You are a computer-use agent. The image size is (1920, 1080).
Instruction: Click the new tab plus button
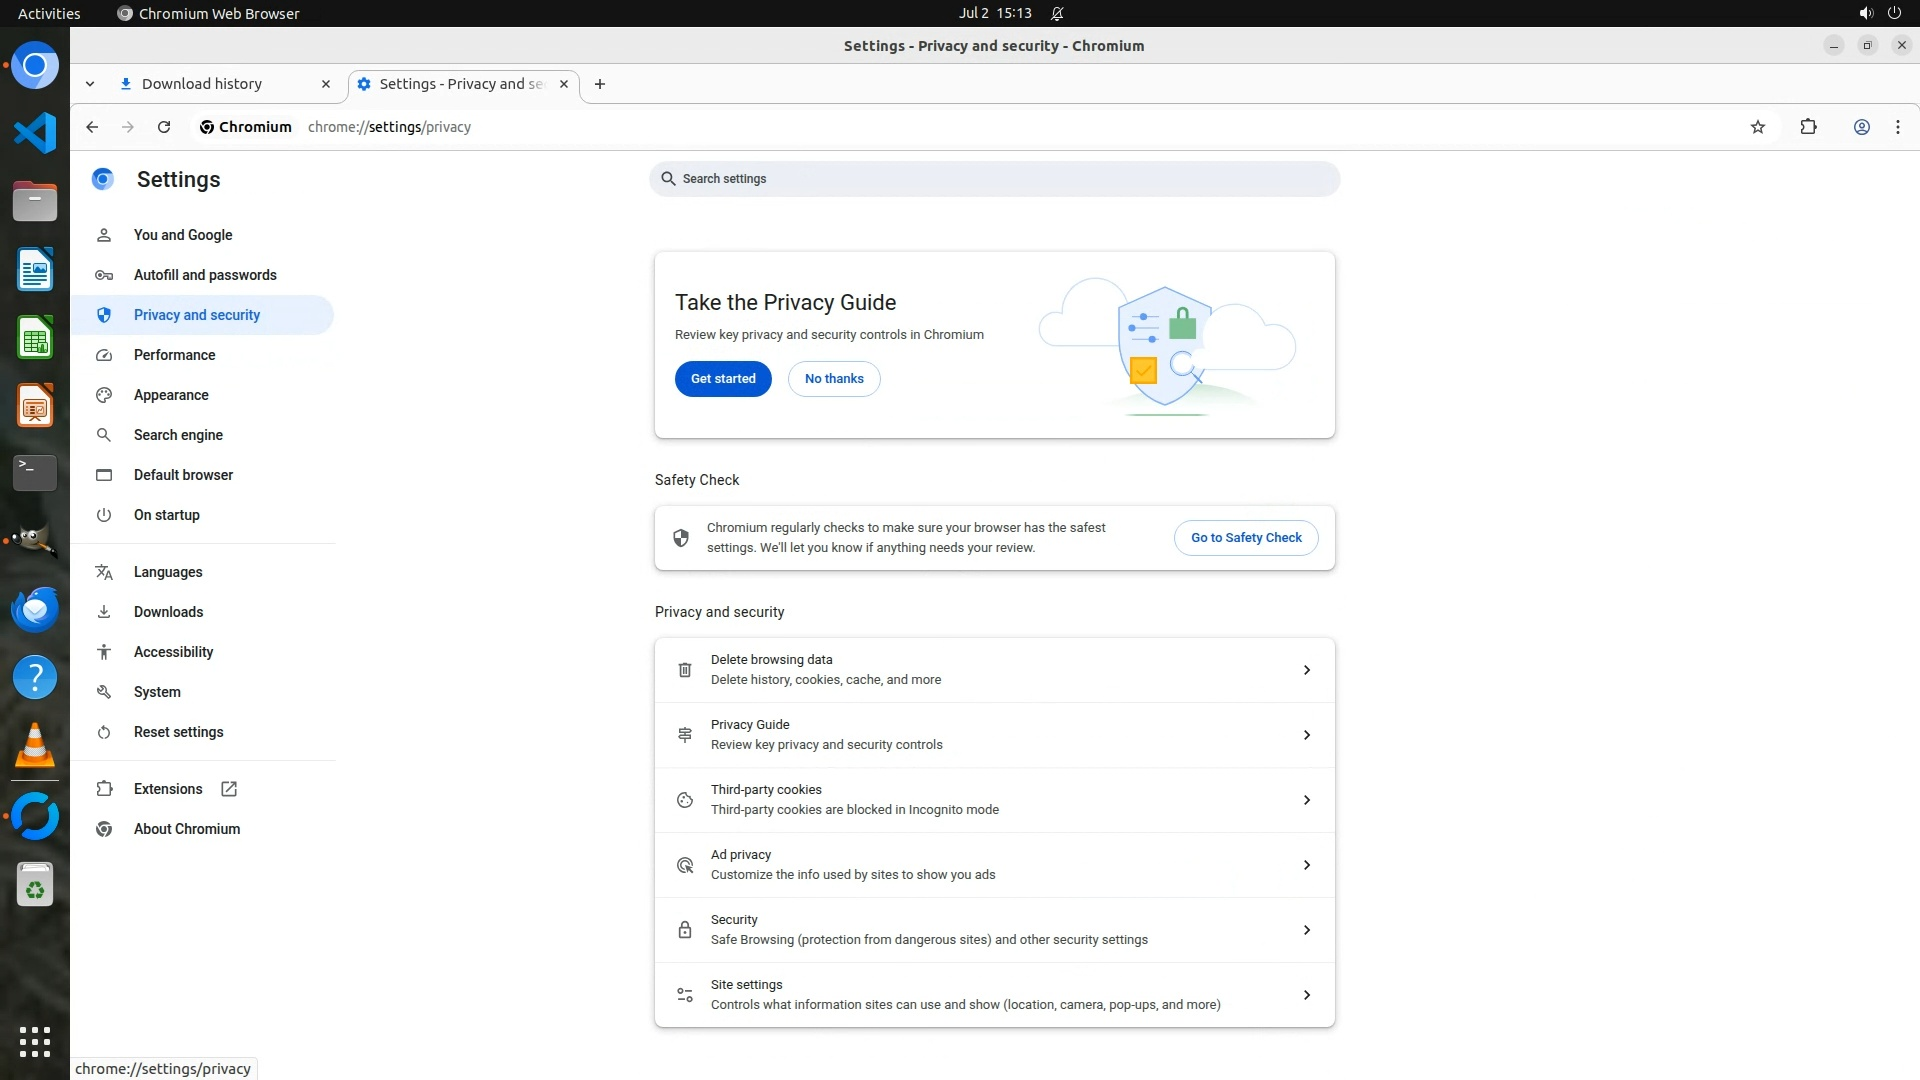(x=599, y=84)
